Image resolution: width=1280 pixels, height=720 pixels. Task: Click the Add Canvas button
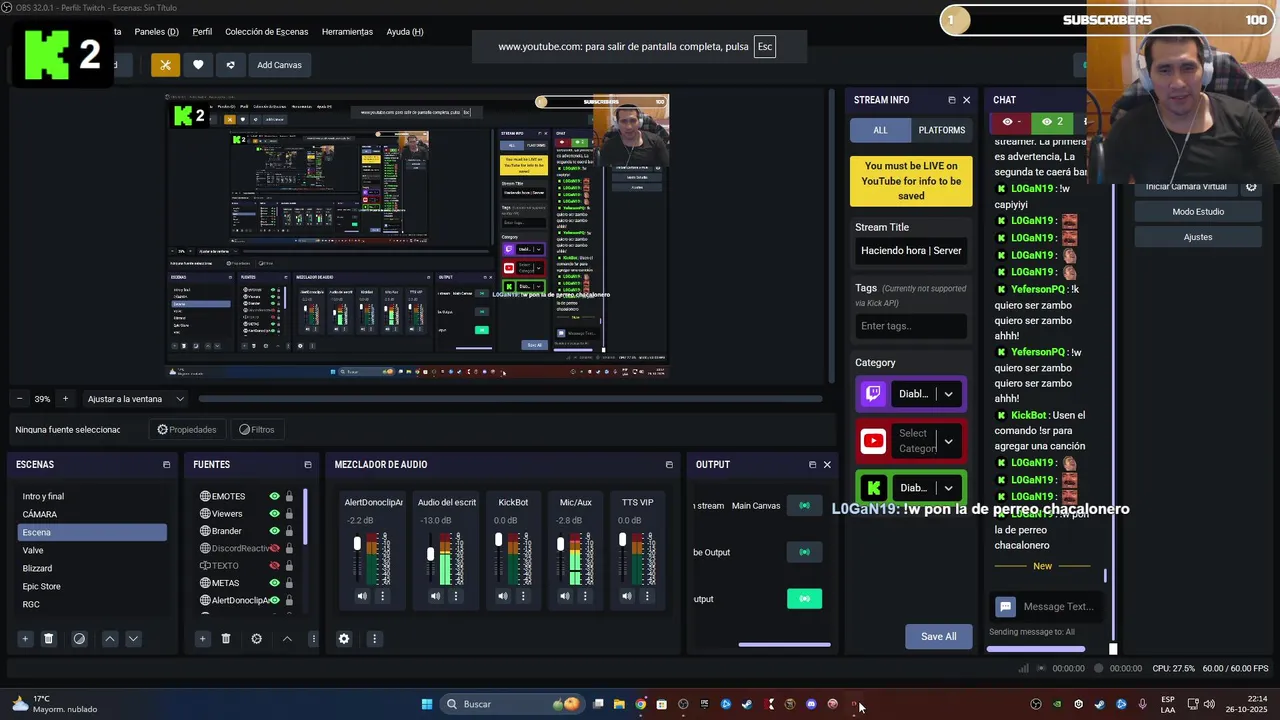tap(279, 65)
